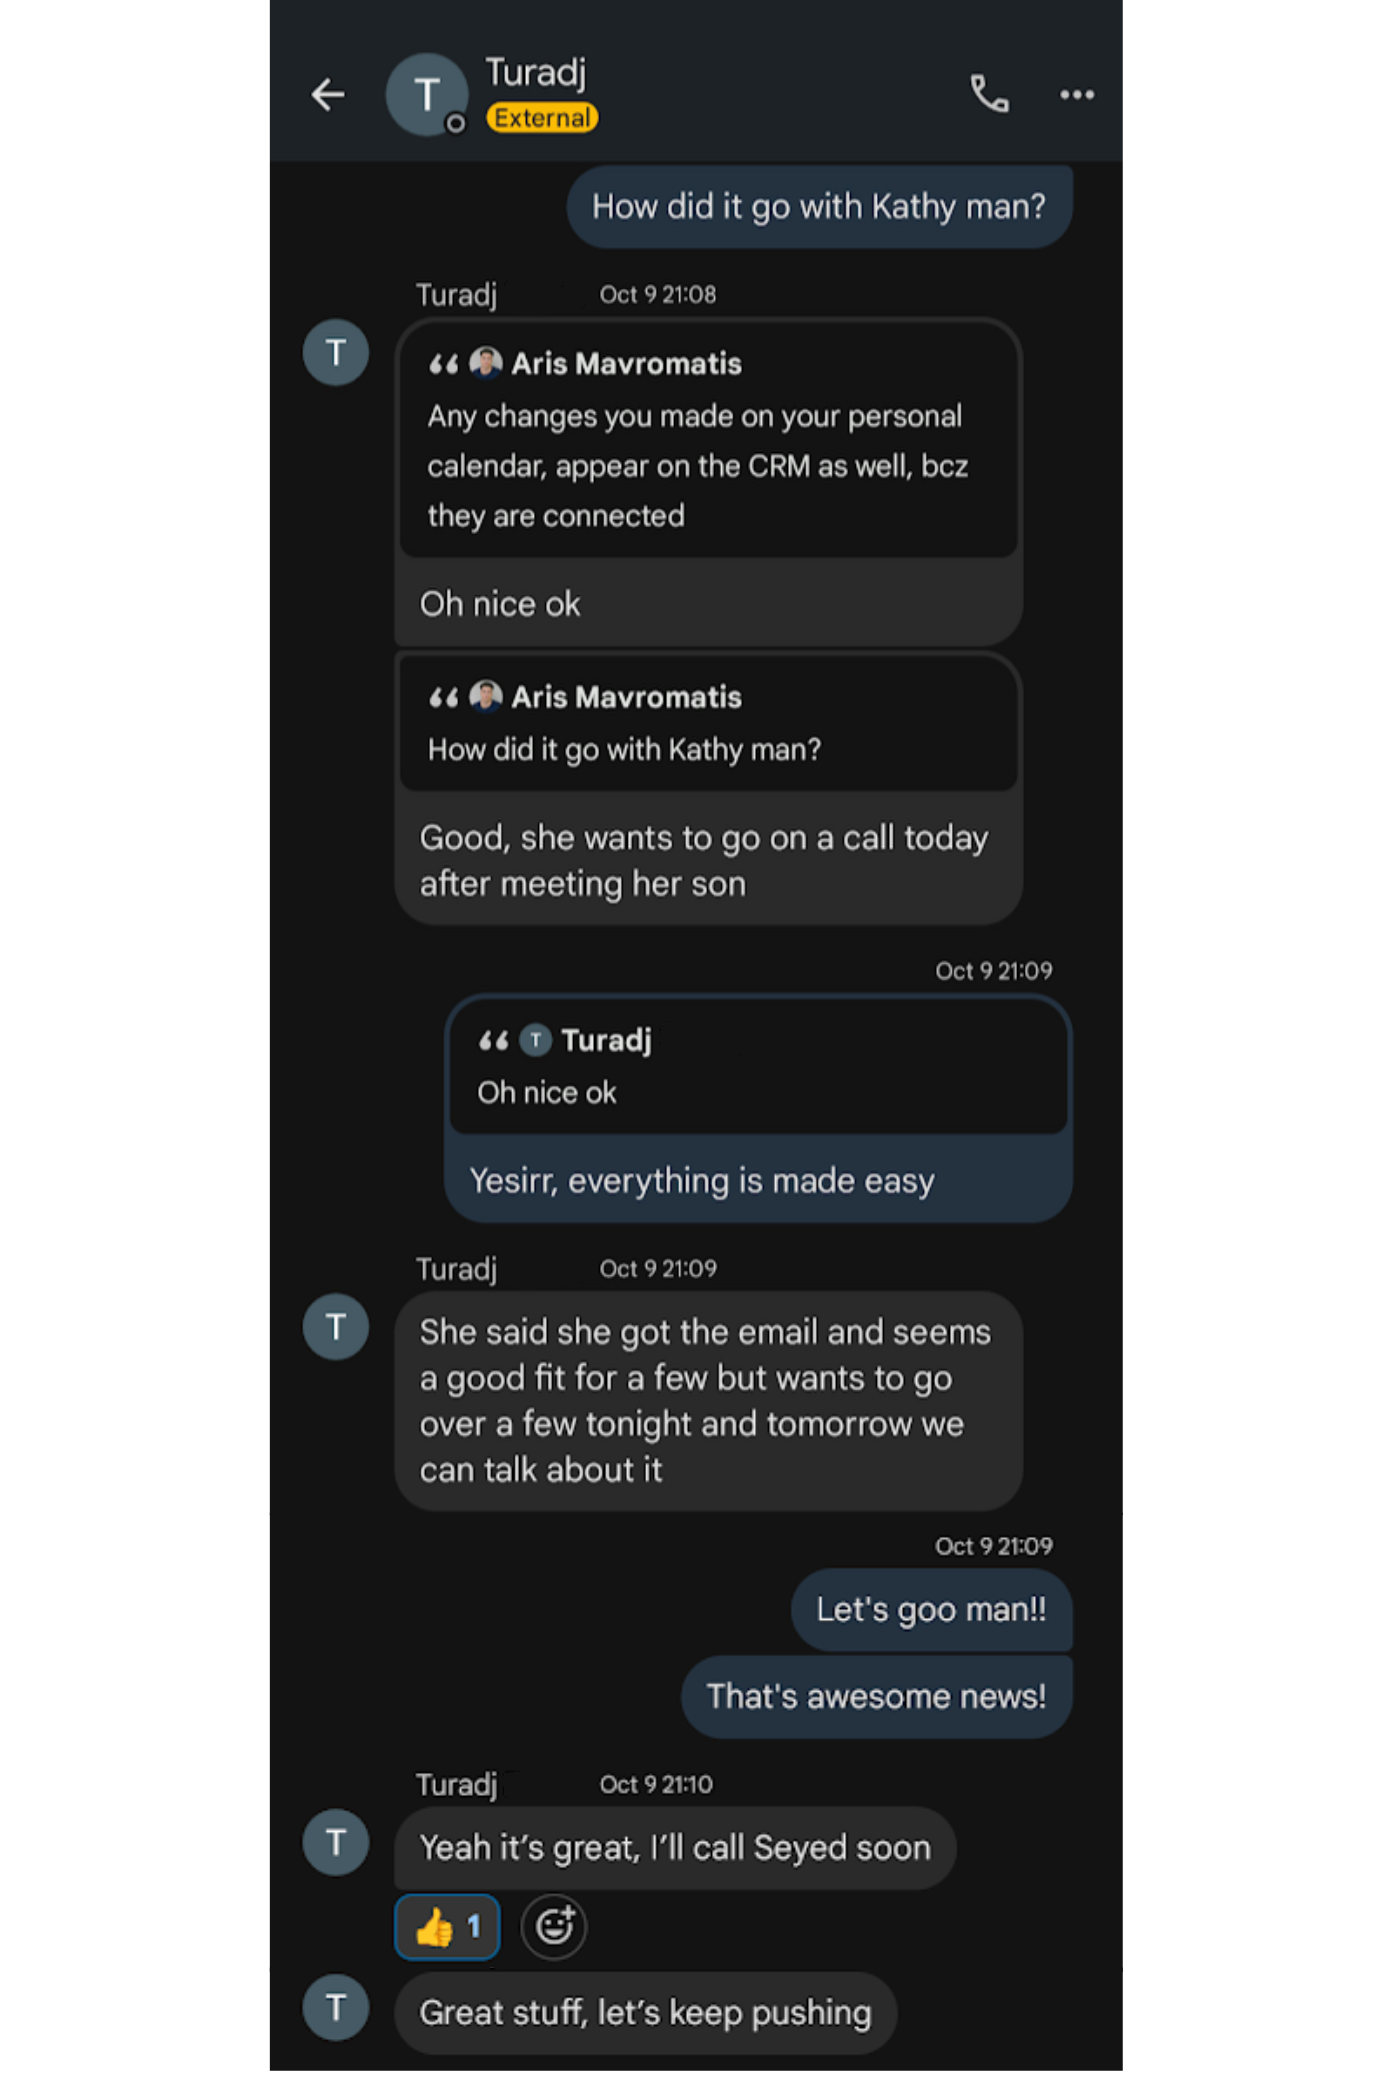Image resolution: width=1394 pixels, height=2084 pixels.
Task: Tap Turadj's avatar beside the Oct 9 21:08 message
Action: click(336, 352)
